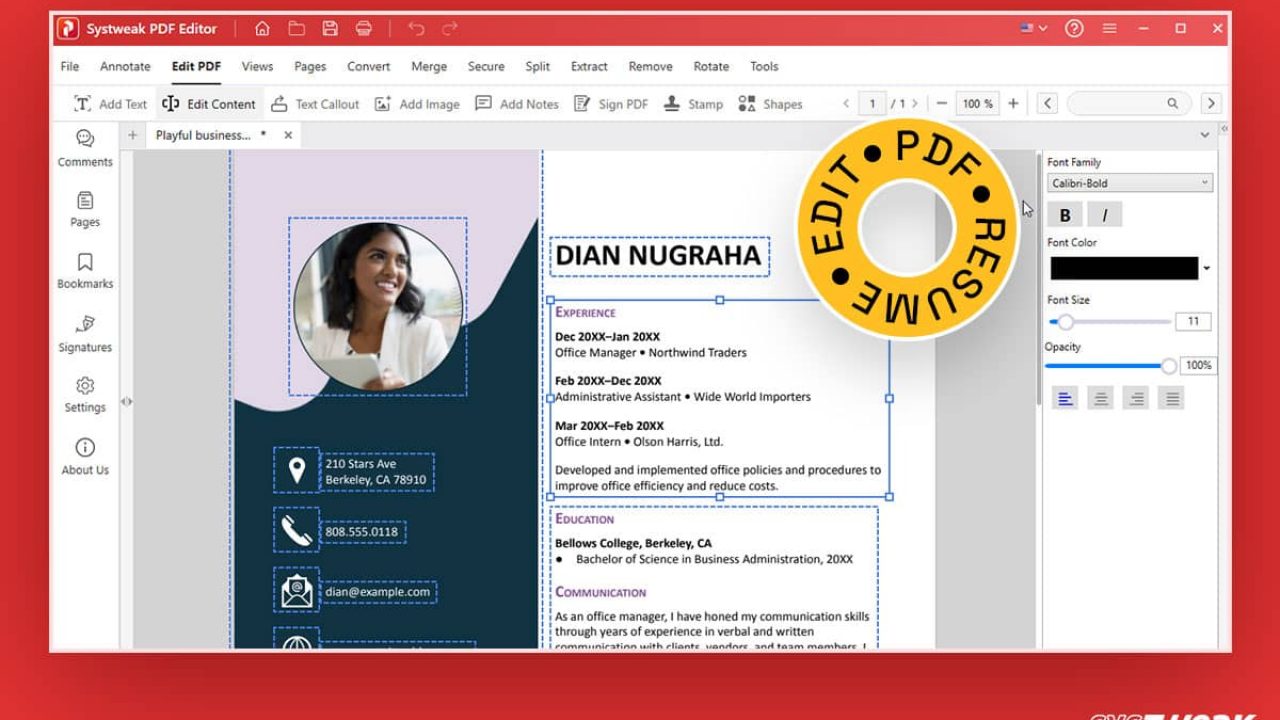This screenshot has width=1280, height=720.
Task: Select the Stamp tool
Action: coord(692,104)
